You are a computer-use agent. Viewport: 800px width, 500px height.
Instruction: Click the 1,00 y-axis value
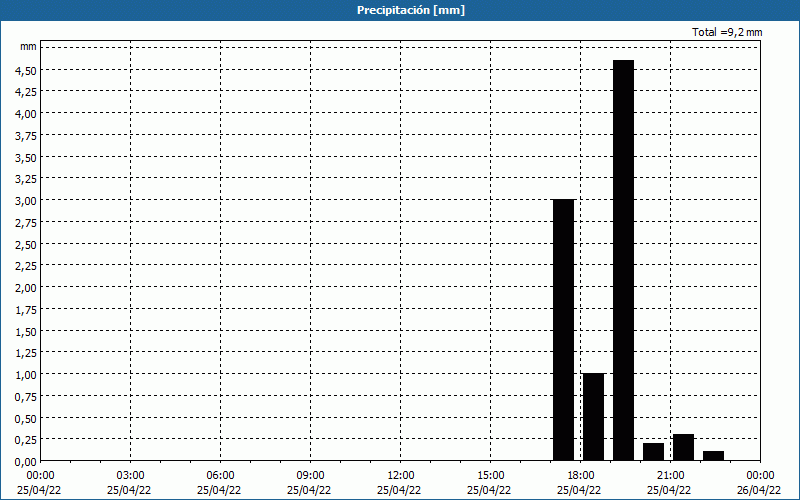tap(26, 375)
